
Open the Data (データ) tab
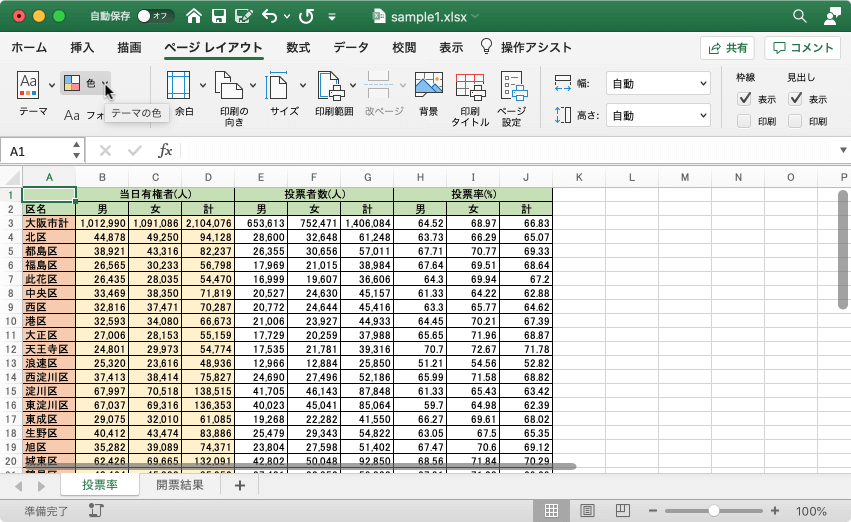[x=351, y=48]
